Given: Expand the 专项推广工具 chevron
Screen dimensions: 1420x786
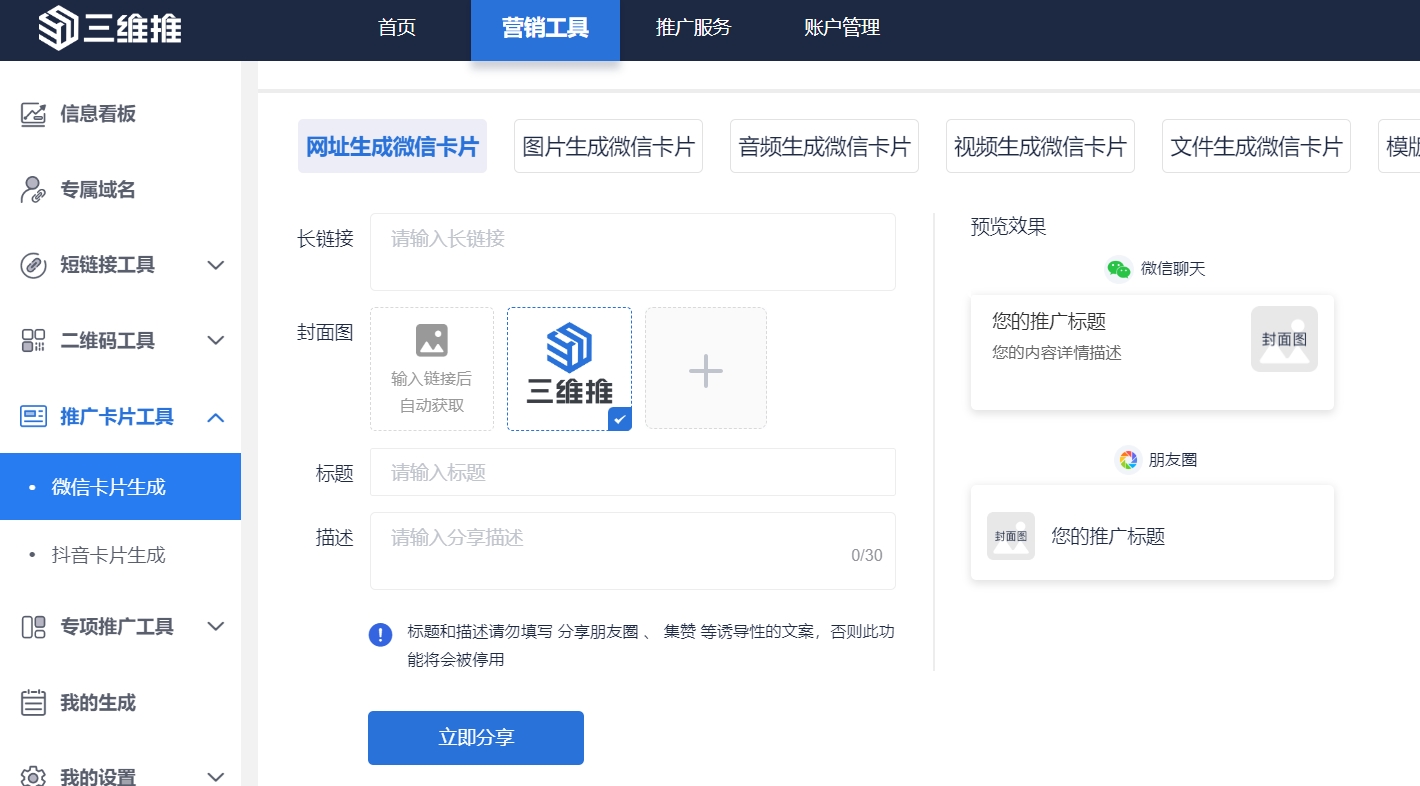Looking at the screenshot, I should tap(215, 627).
